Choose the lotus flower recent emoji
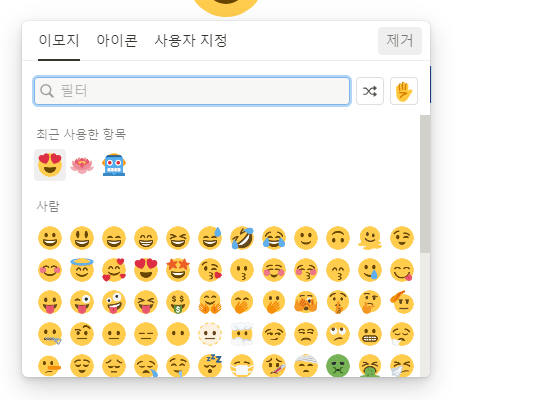The width and height of the screenshot is (560, 400). (x=82, y=165)
